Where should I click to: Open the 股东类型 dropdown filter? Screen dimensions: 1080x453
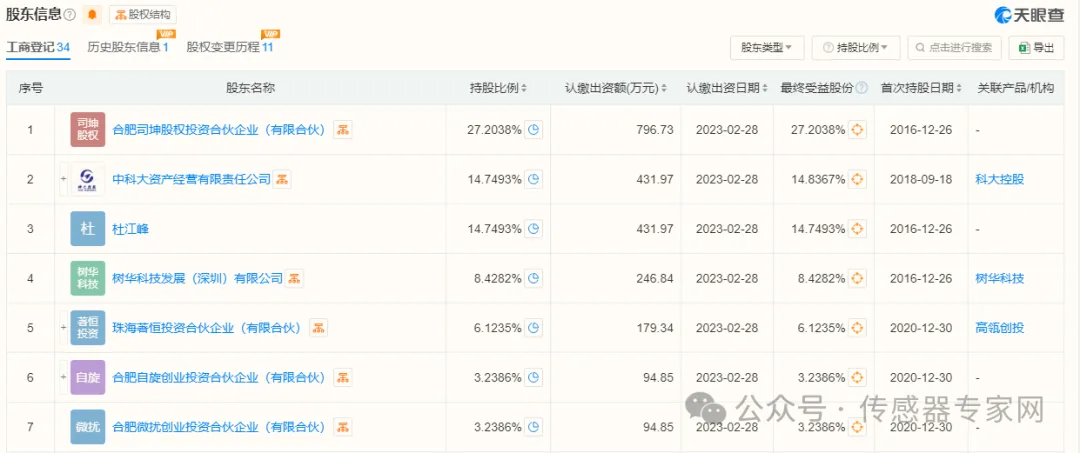tap(767, 48)
